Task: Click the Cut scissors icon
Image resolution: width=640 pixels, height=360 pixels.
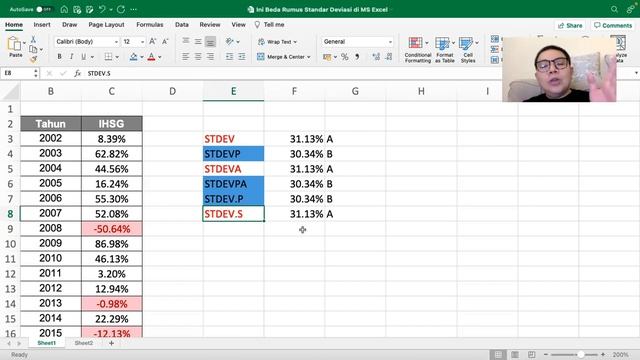Action: click(33, 40)
